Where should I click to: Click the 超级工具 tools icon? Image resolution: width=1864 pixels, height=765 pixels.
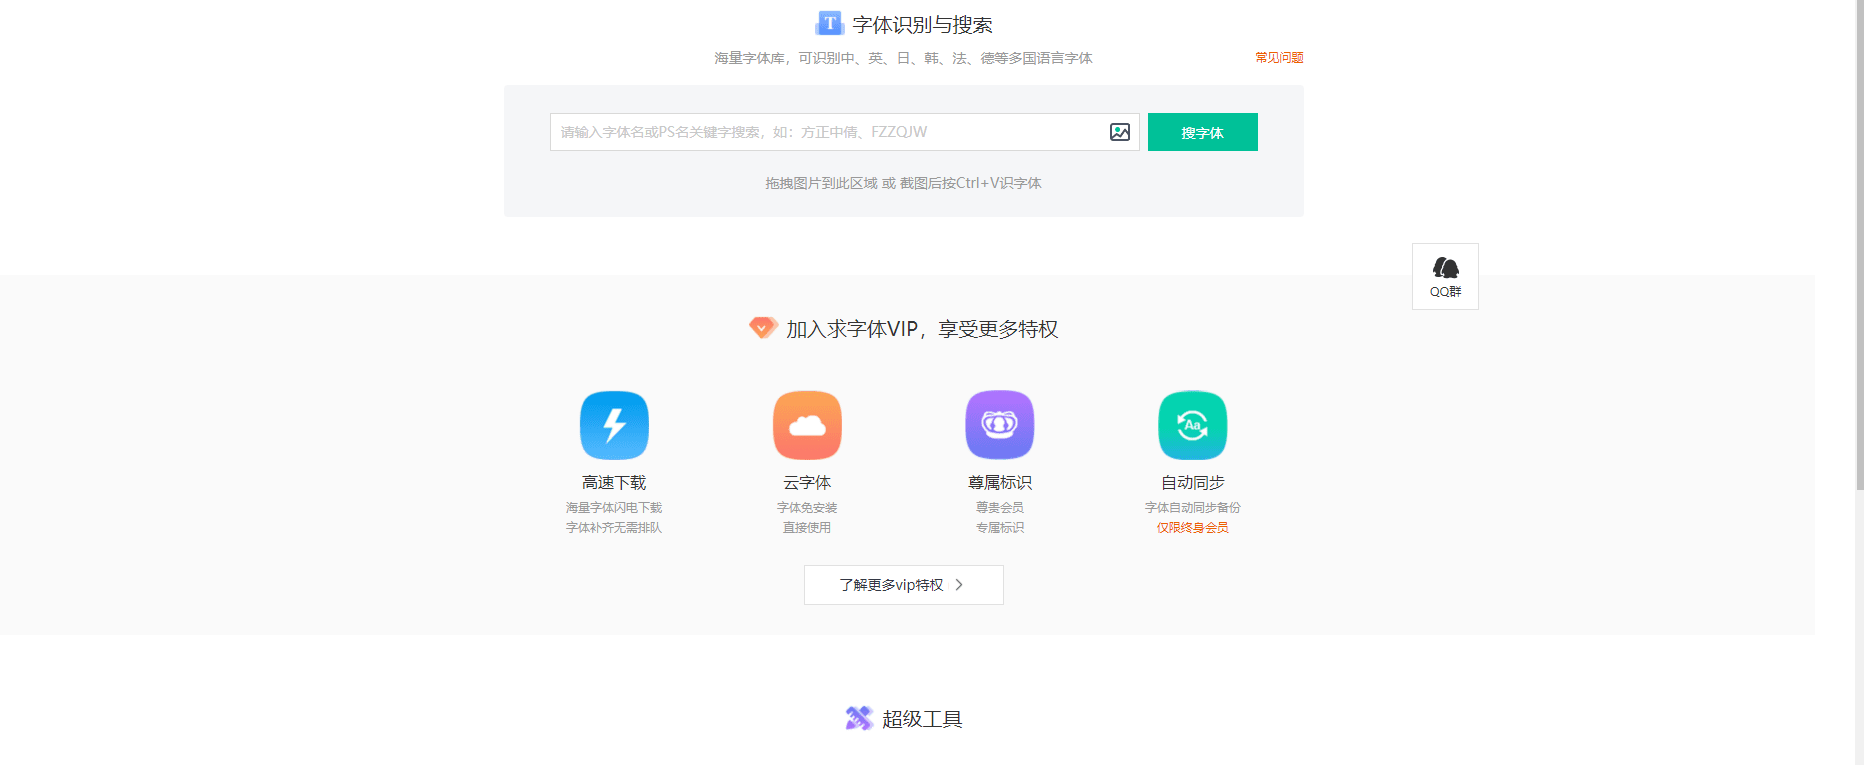pos(859,718)
